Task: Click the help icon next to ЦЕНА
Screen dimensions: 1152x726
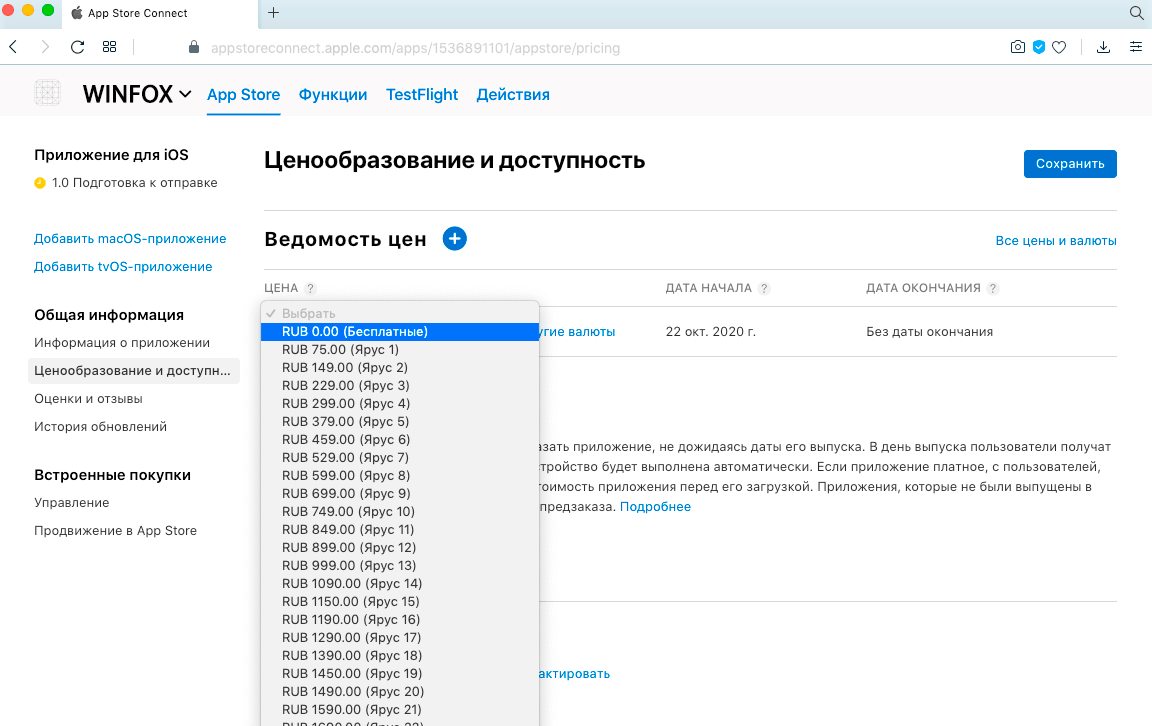Action: (x=310, y=289)
